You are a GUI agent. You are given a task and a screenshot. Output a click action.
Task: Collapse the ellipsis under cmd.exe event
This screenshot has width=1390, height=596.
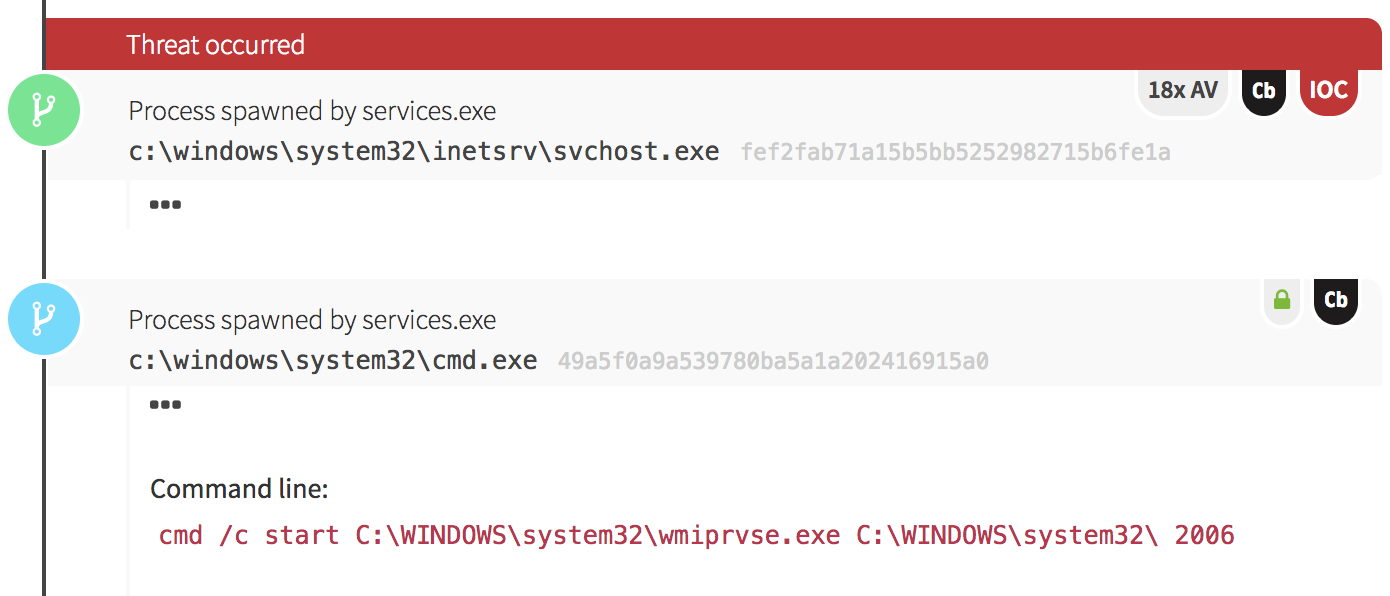[x=165, y=406]
